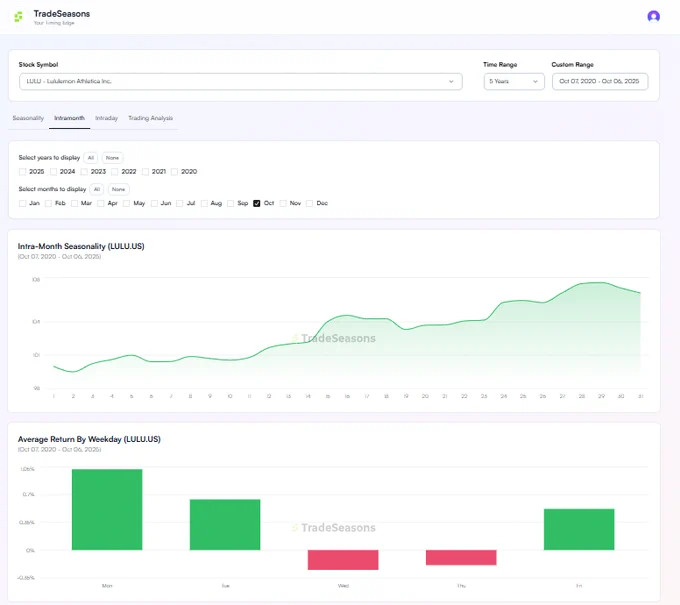Click the Custom Range date field
The height and width of the screenshot is (605, 680).
pos(600,82)
